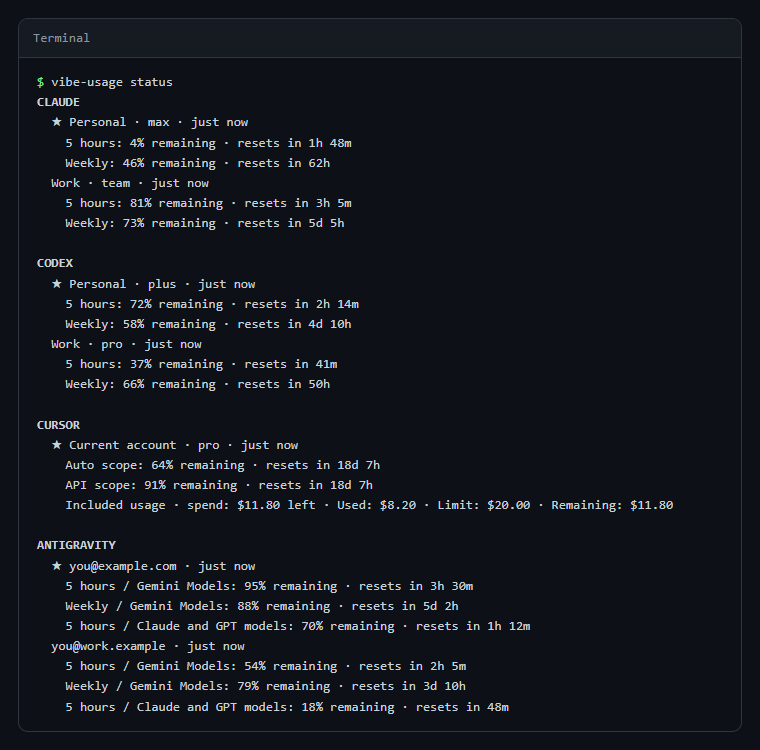
Task: Click 'Weekly: 46% remaining' line
Action: 198,163
